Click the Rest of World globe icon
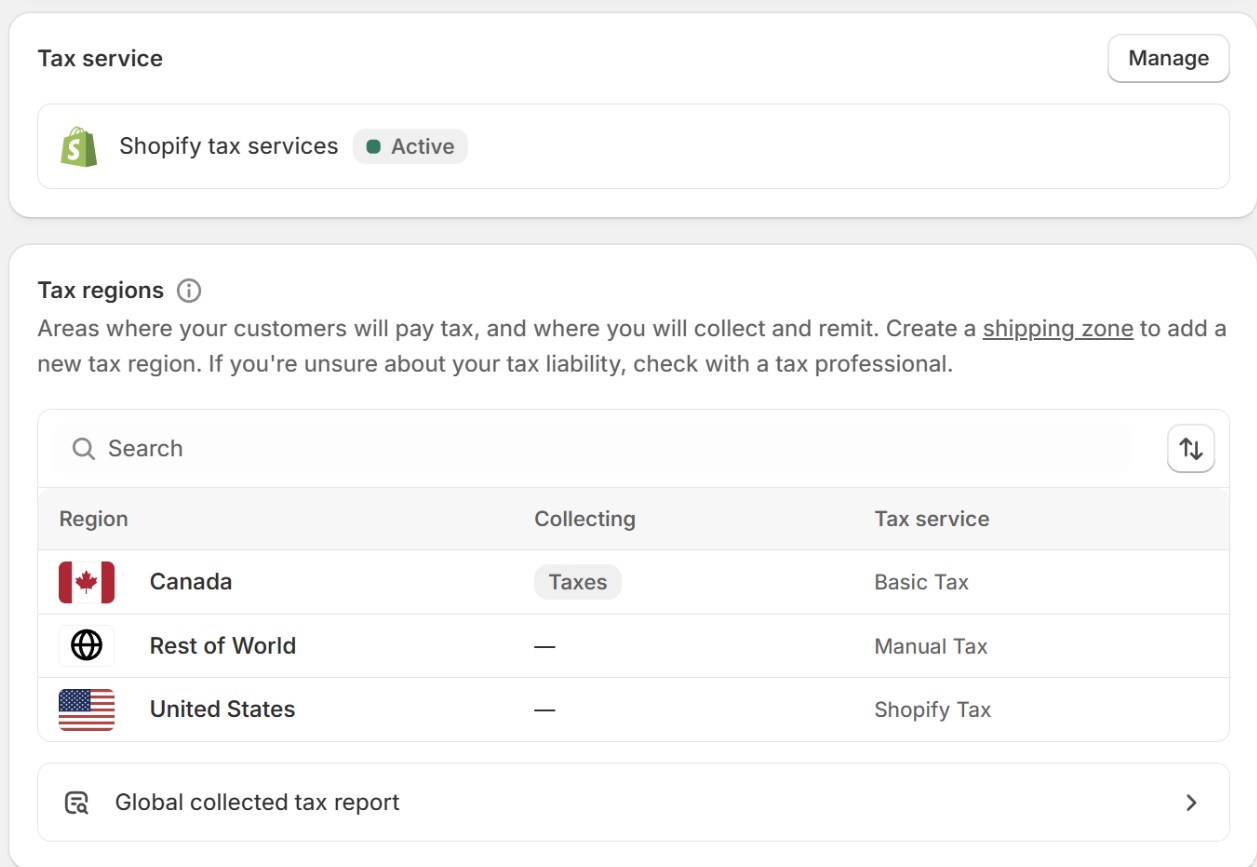The image size is (1257, 867). (87, 646)
